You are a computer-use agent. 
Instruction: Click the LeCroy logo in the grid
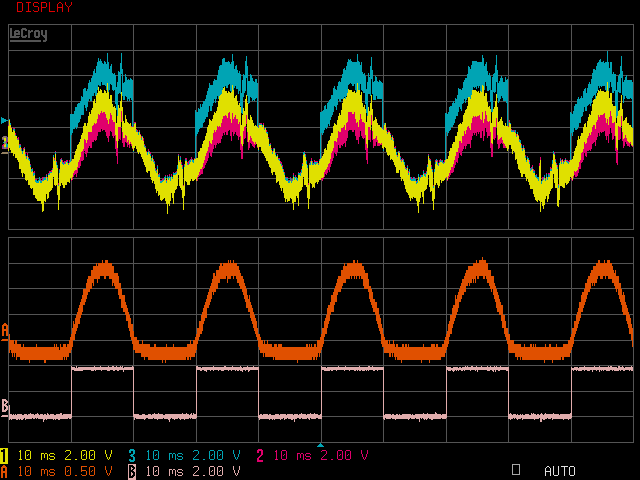(x=28, y=34)
